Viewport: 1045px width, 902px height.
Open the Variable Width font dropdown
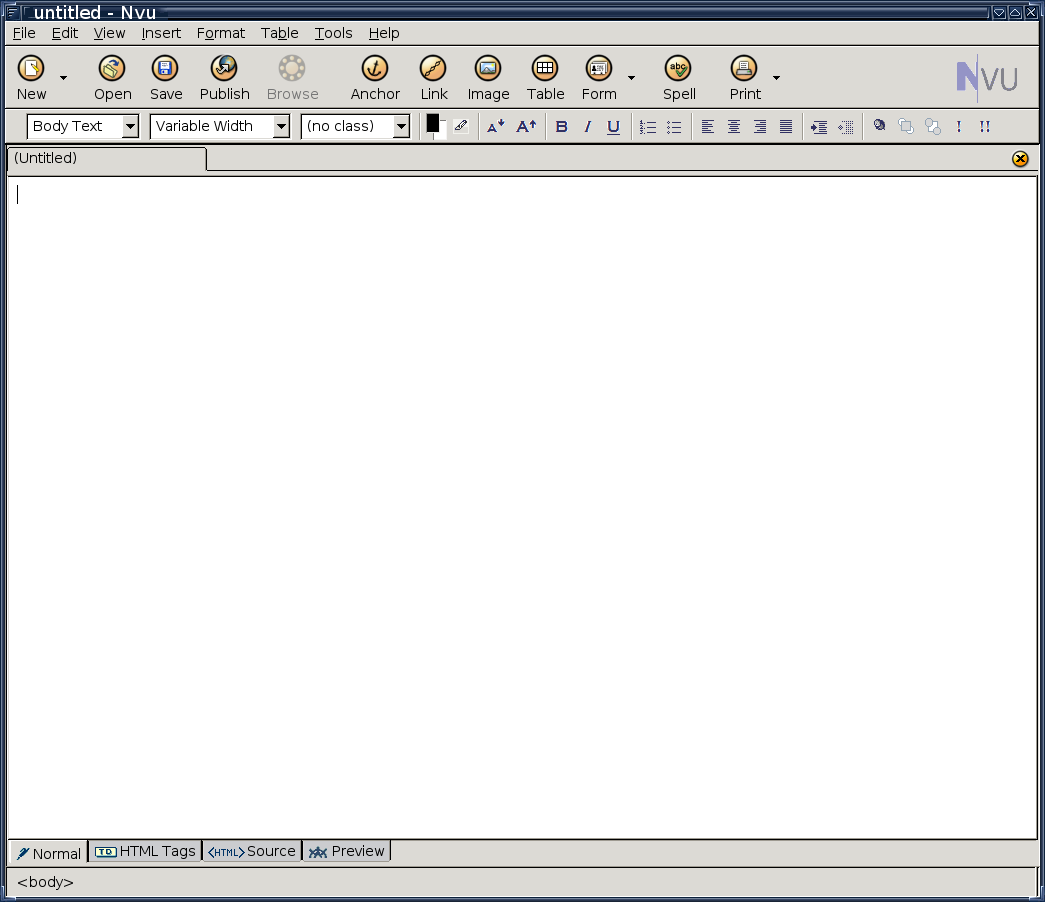pyautogui.click(x=220, y=126)
